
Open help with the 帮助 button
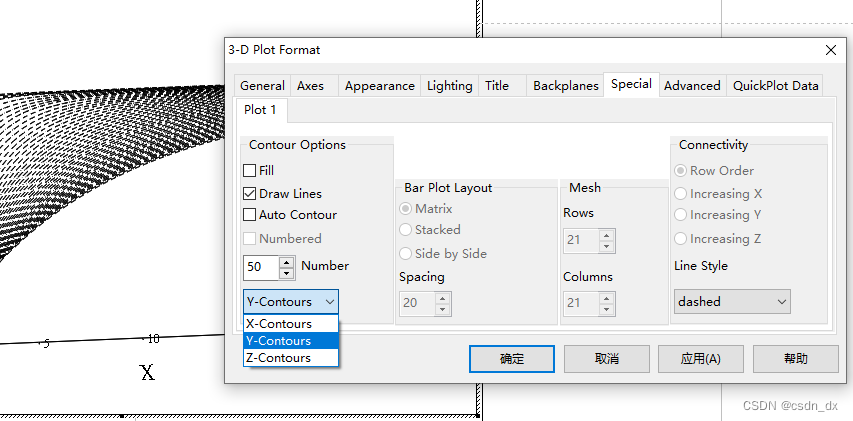[795, 358]
